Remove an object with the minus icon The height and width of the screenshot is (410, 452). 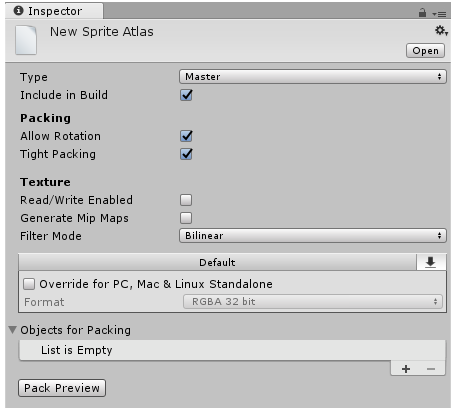click(431, 369)
